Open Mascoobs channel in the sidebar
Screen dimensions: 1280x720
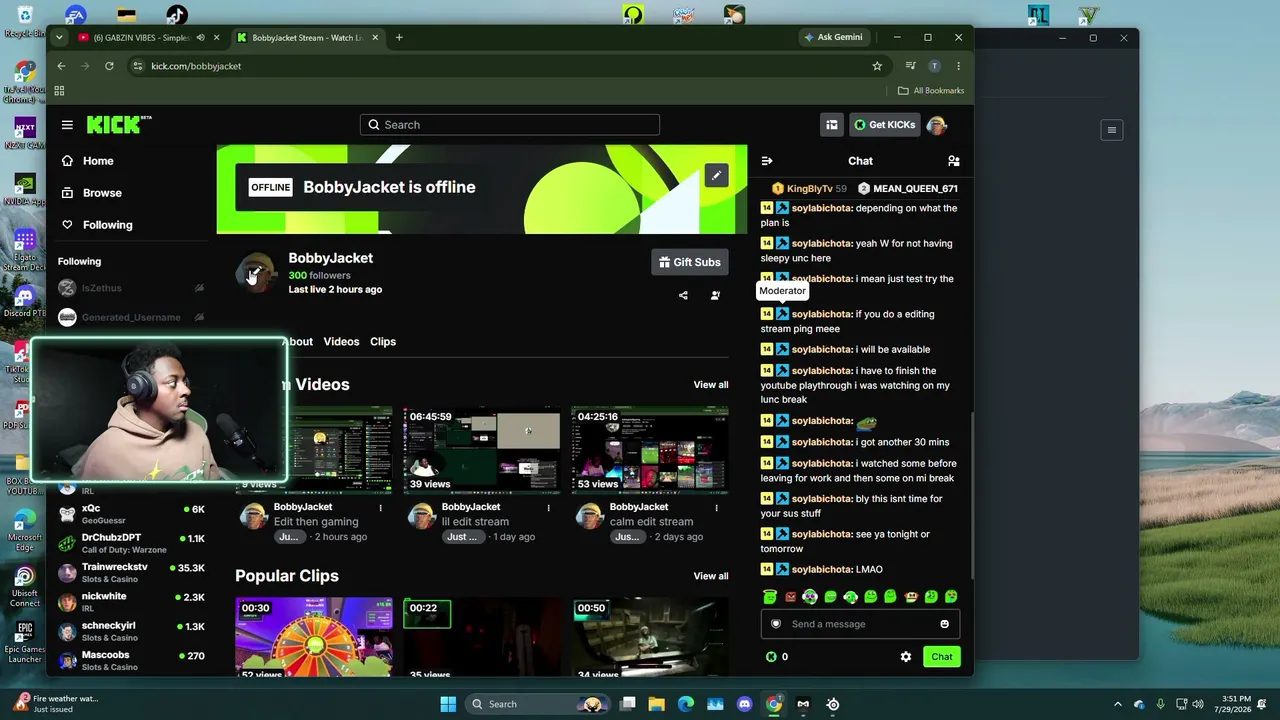tap(131, 660)
